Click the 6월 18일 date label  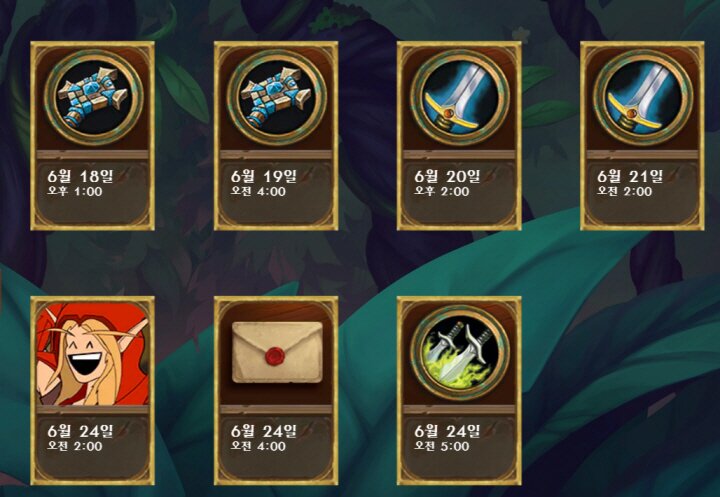[80, 176]
